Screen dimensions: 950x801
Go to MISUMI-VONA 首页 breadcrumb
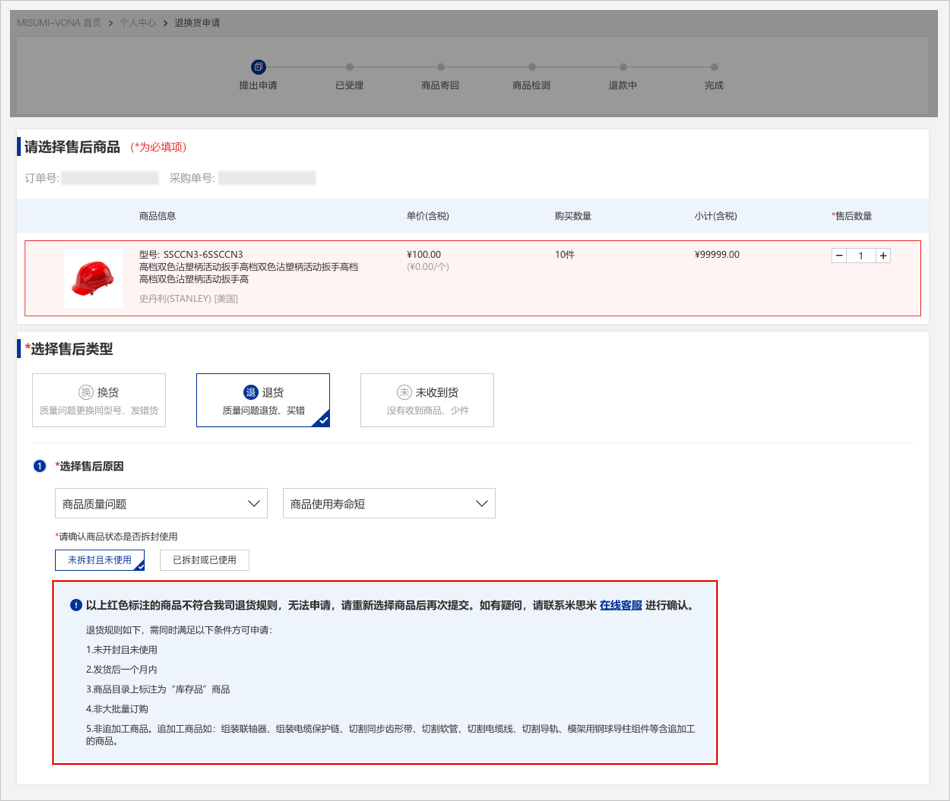point(58,22)
